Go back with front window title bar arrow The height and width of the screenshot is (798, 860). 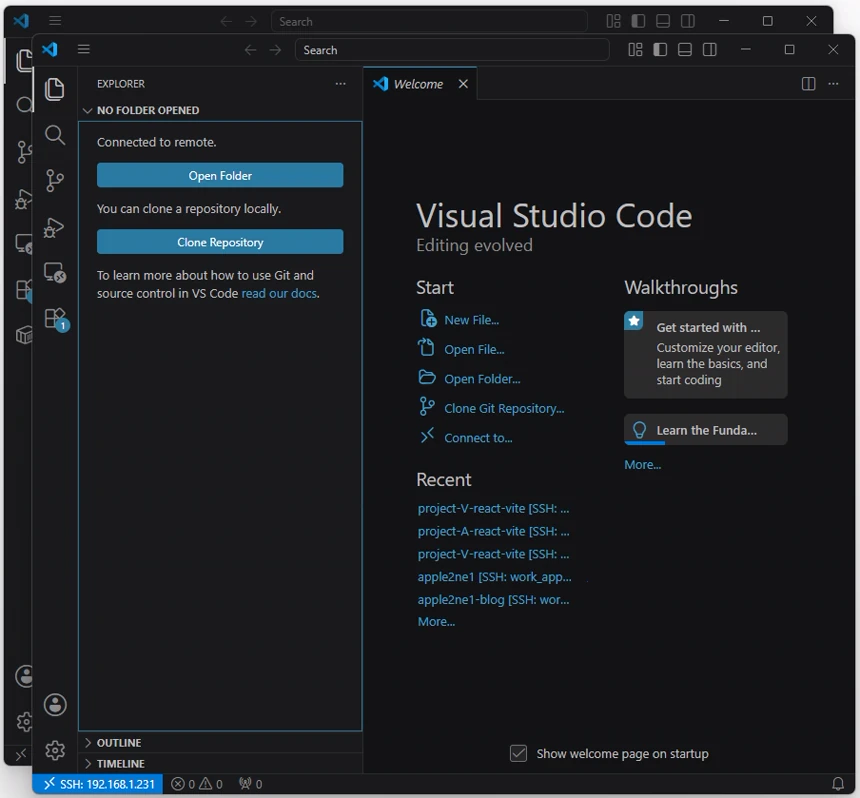(x=250, y=50)
